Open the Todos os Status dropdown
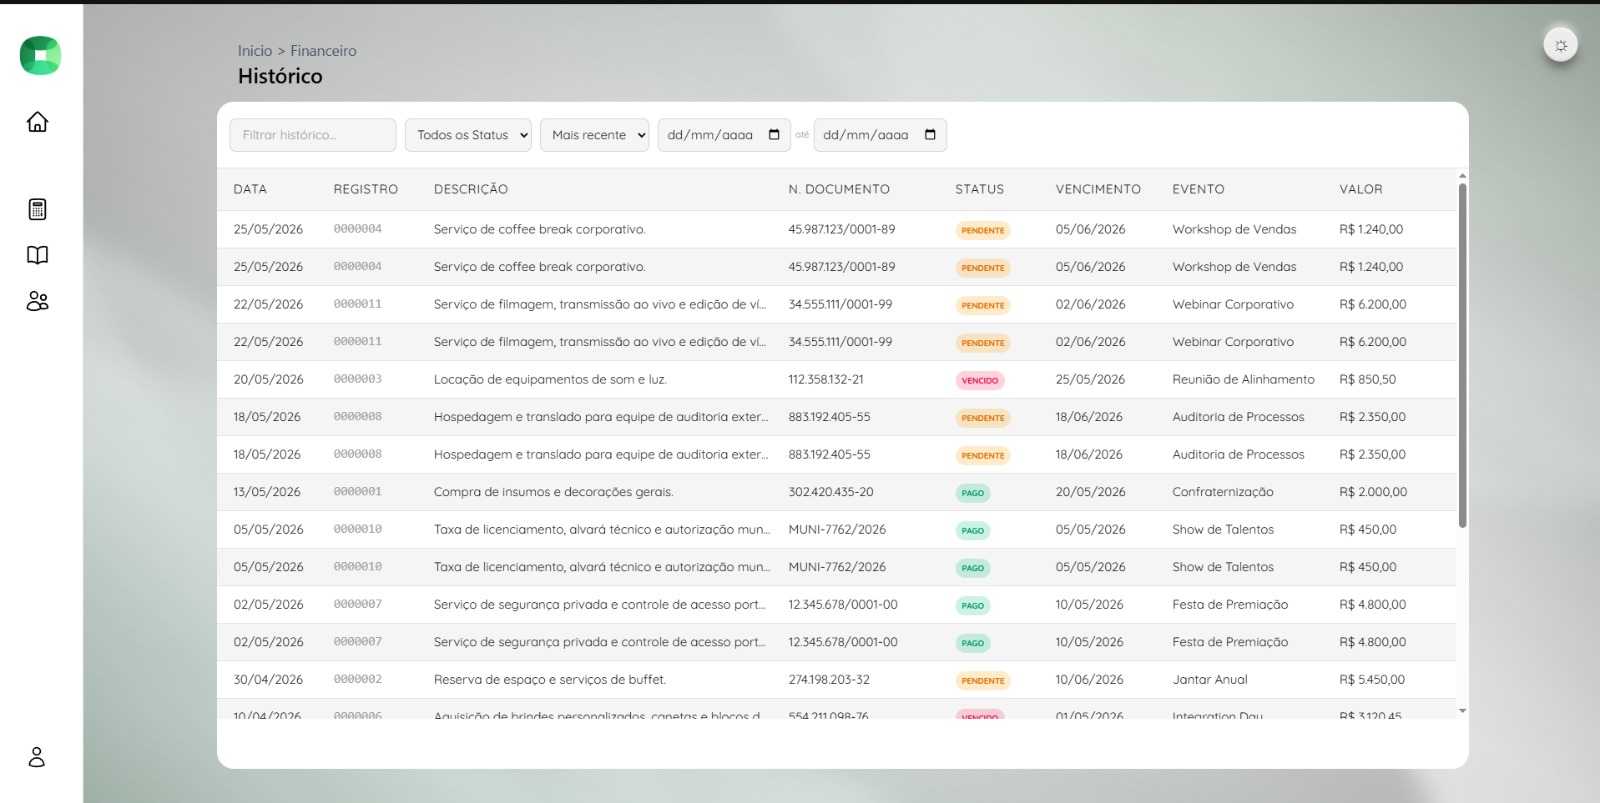 click(468, 135)
